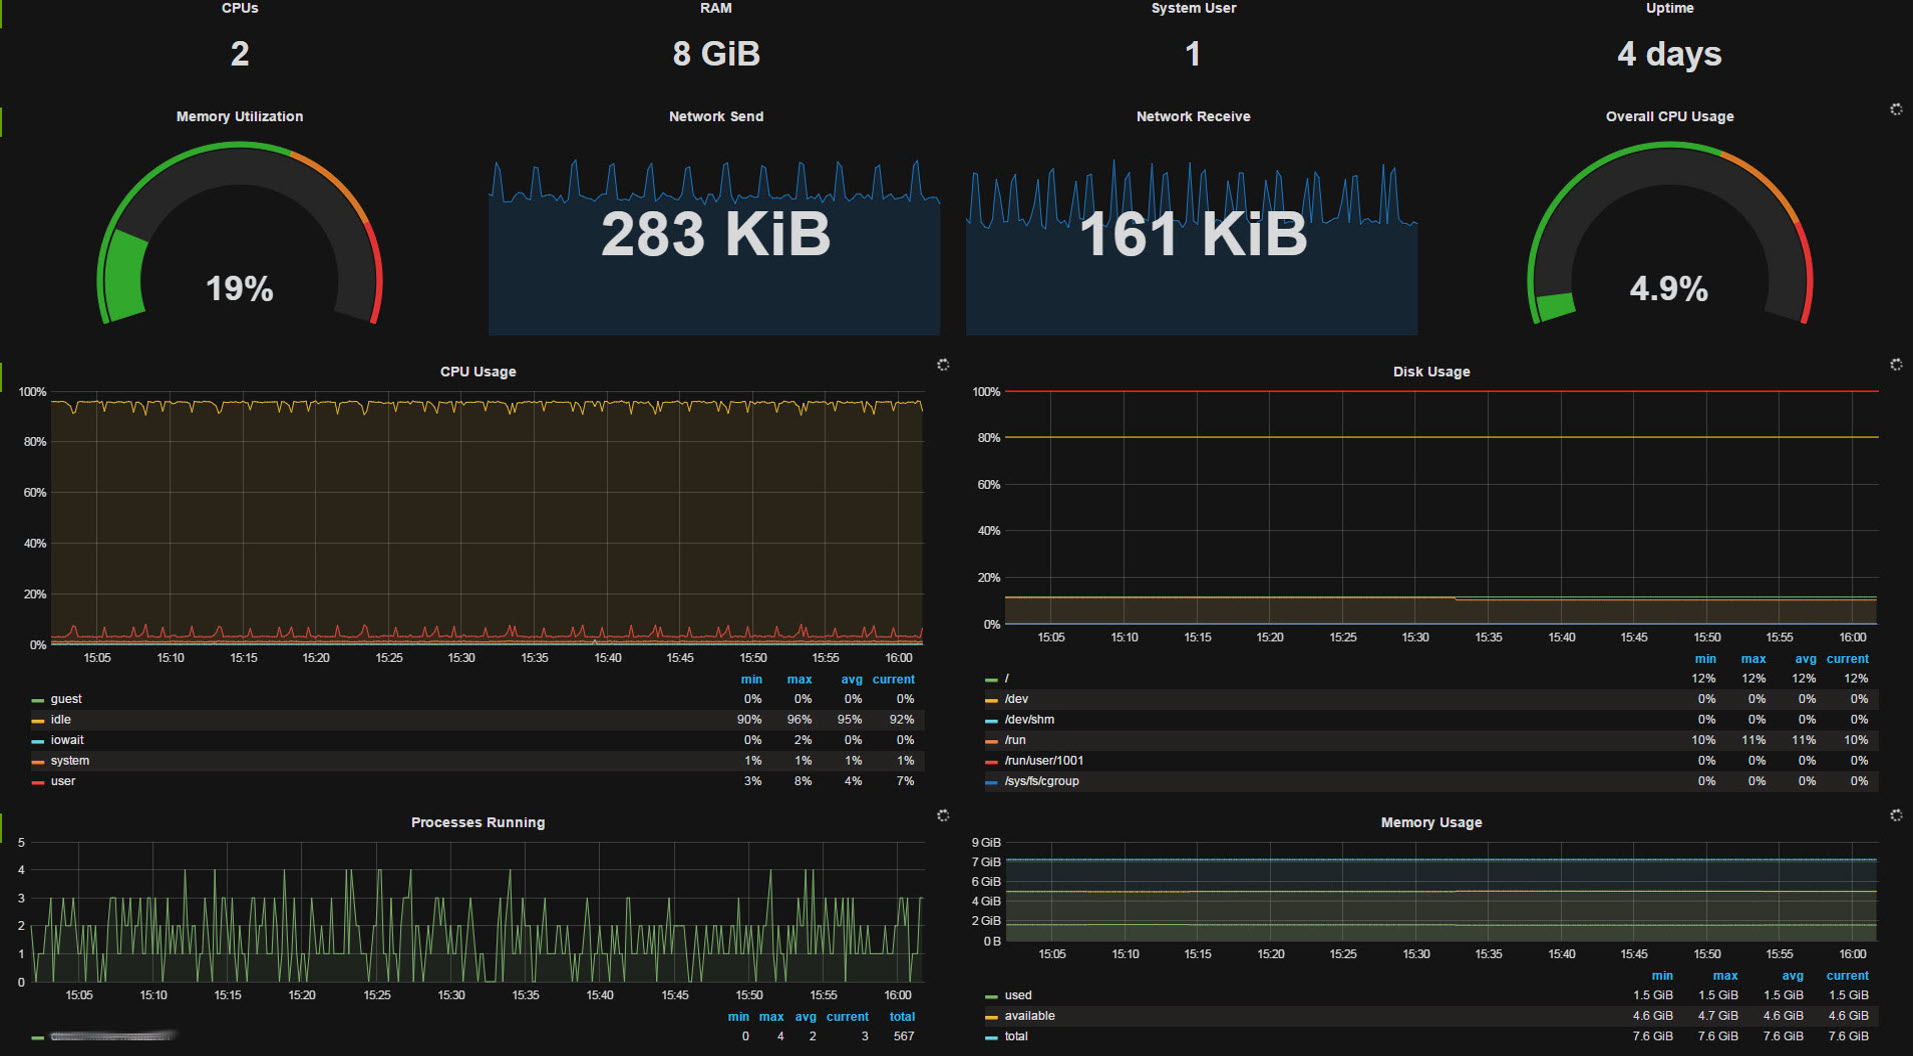Click the loading spinner on CPU Usage panel

coord(943,365)
